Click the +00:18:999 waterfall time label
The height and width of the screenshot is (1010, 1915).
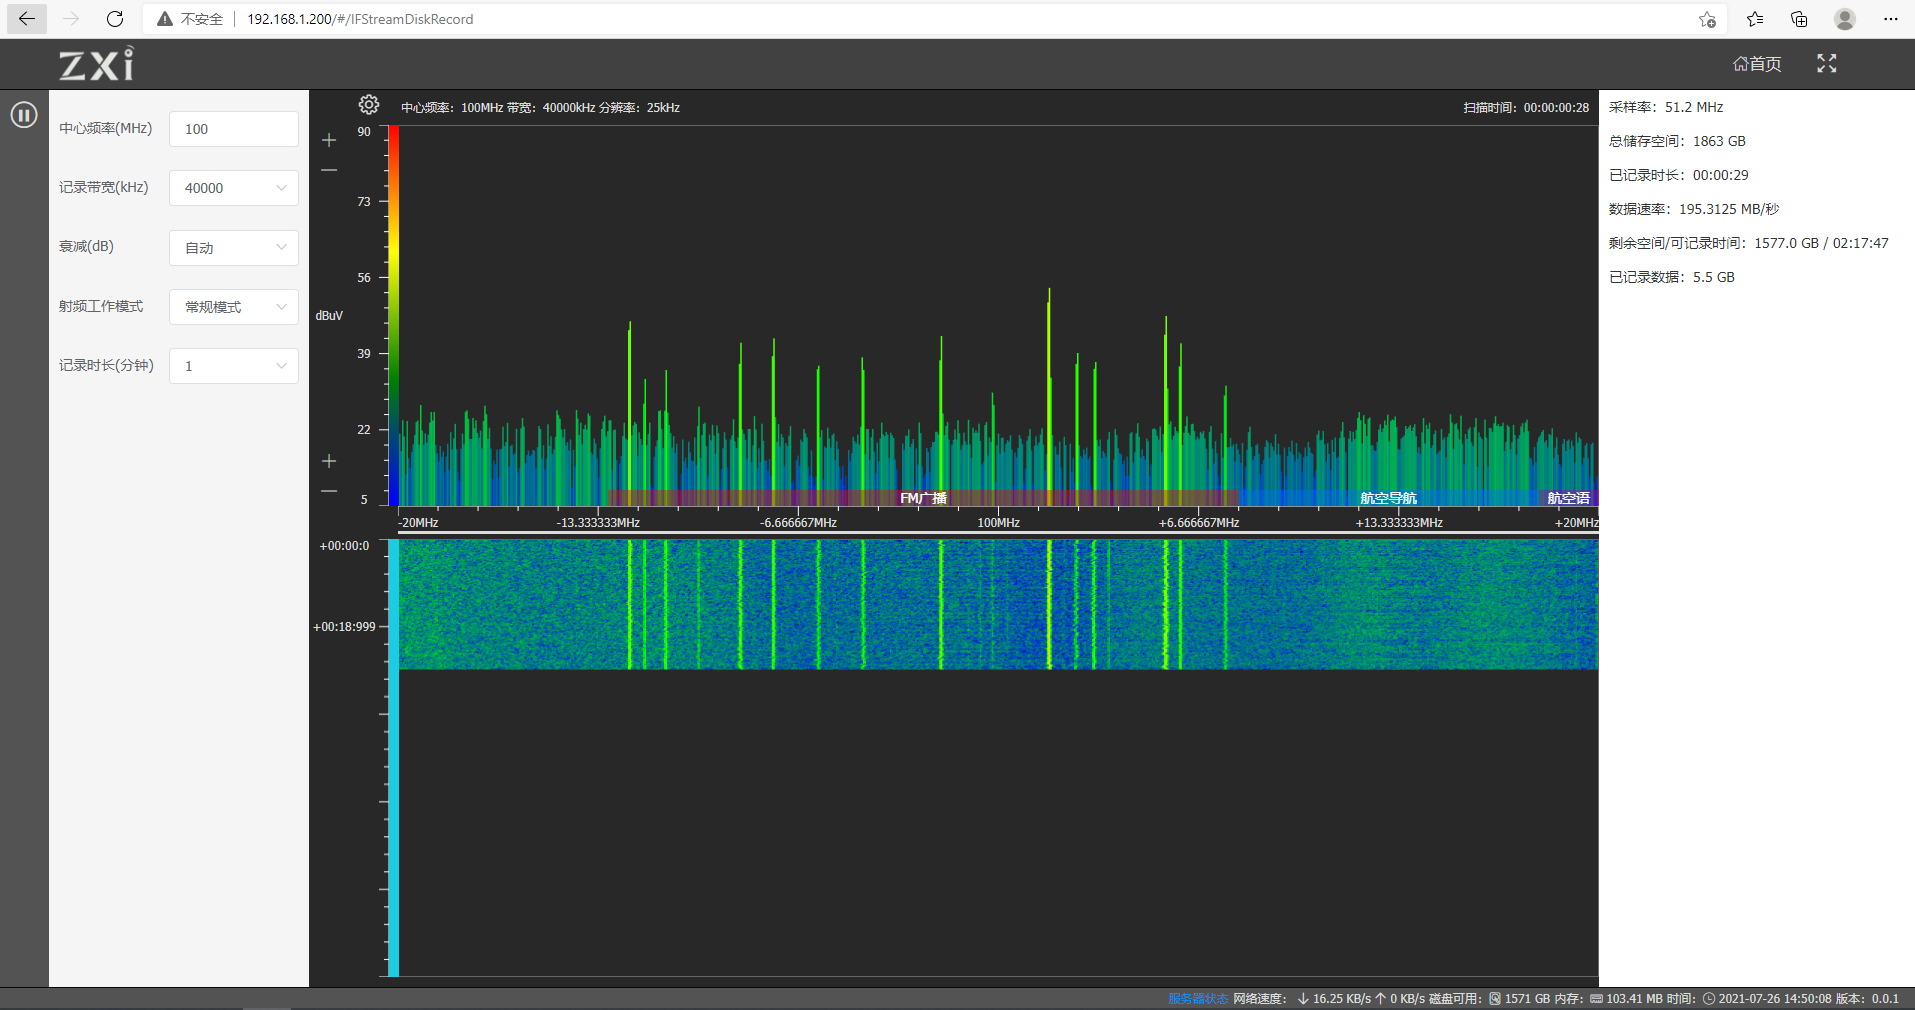click(x=345, y=627)
